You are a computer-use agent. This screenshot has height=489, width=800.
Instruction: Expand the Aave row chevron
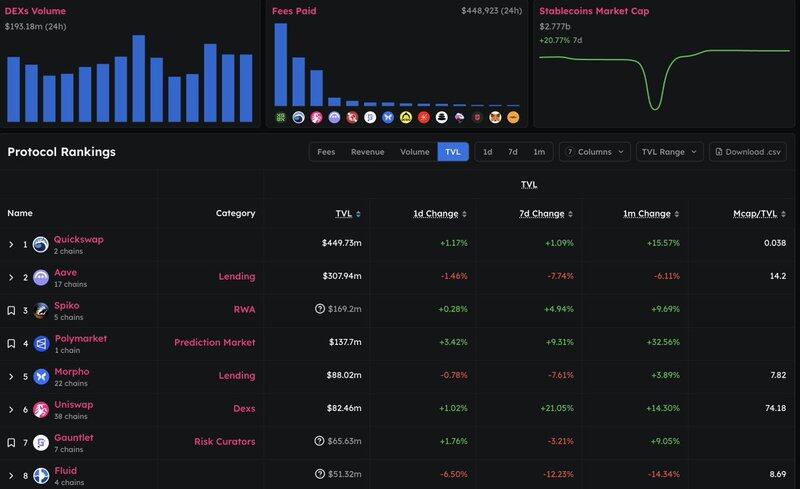[x=11, y=278]
